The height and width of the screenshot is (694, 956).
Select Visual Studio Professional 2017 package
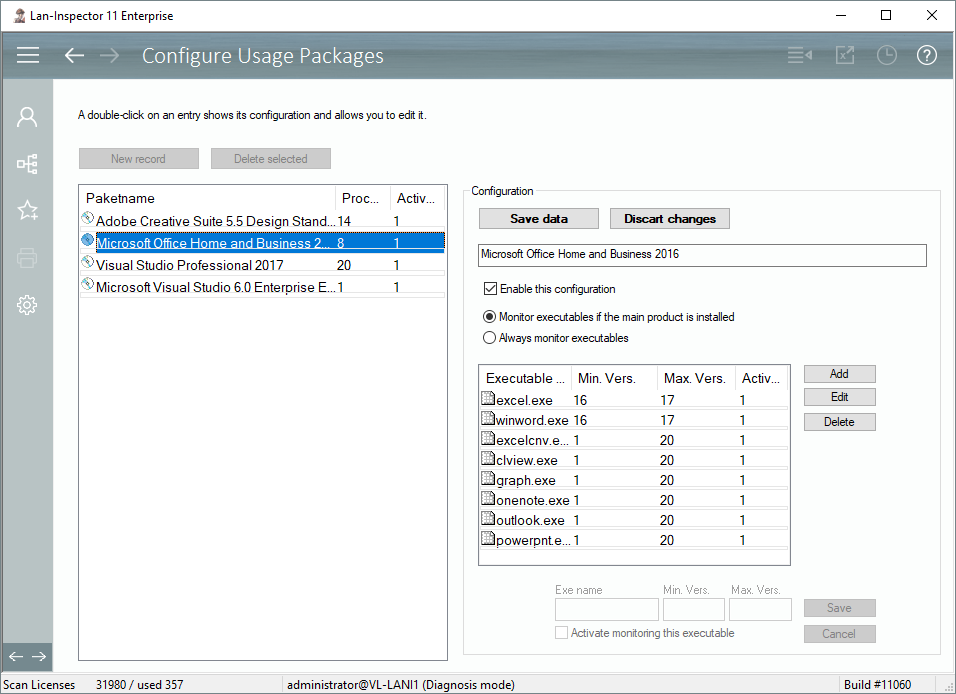pos(189,265)
